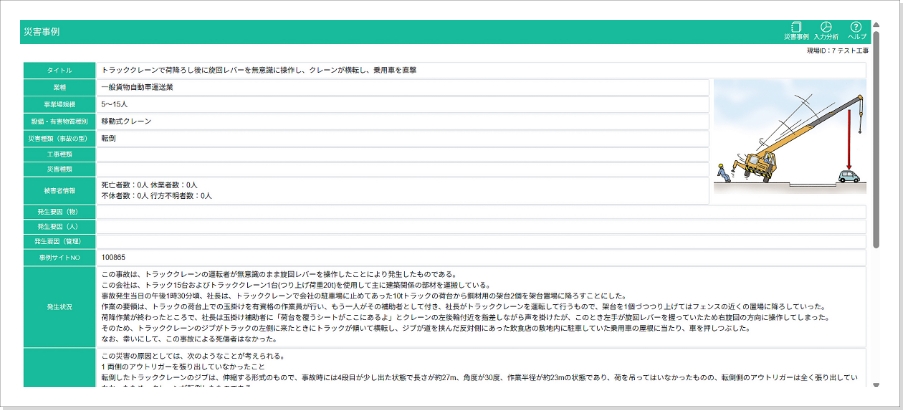
Task: Click the 発生状況 row label
Action: pyautogui.click(x=59, y=305)
